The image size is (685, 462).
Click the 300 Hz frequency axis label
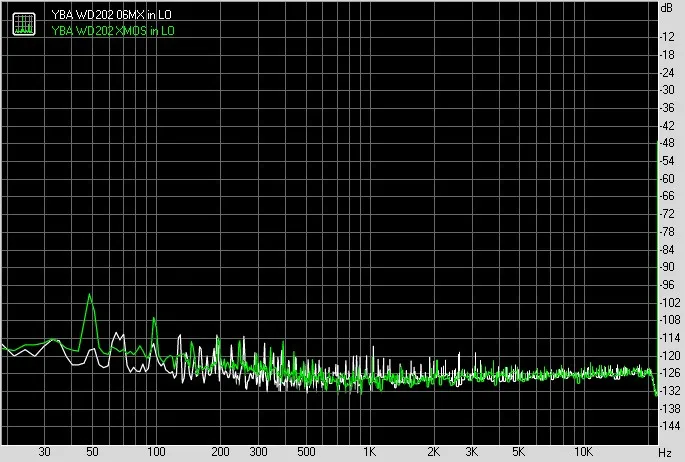(259, 452)
